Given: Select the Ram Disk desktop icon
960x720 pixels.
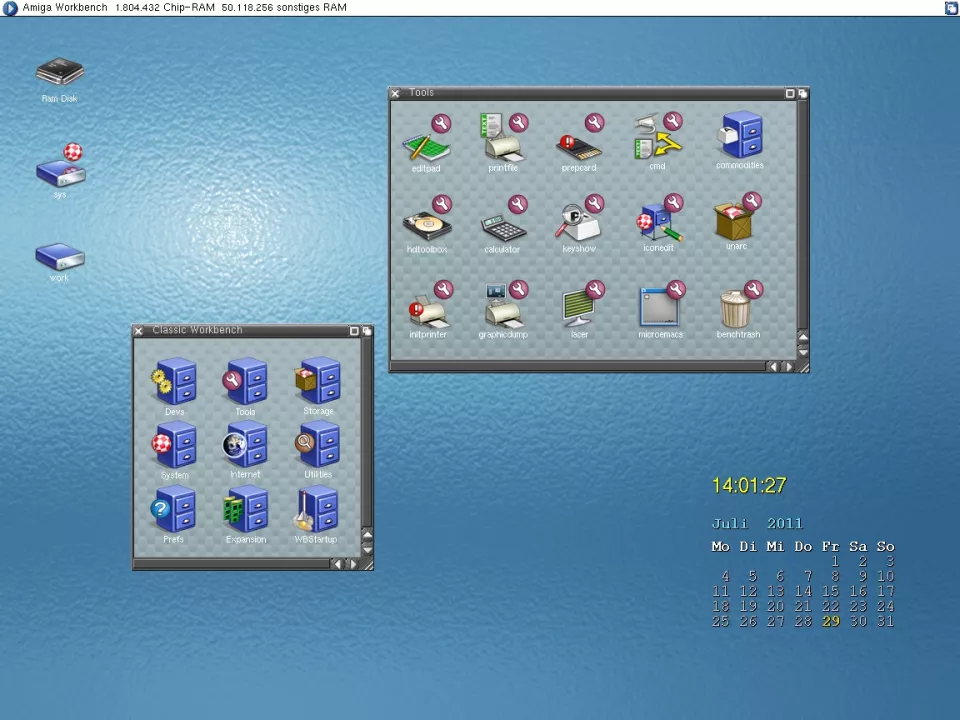Looking at the screenshot, I should click(x=60, y=74).
